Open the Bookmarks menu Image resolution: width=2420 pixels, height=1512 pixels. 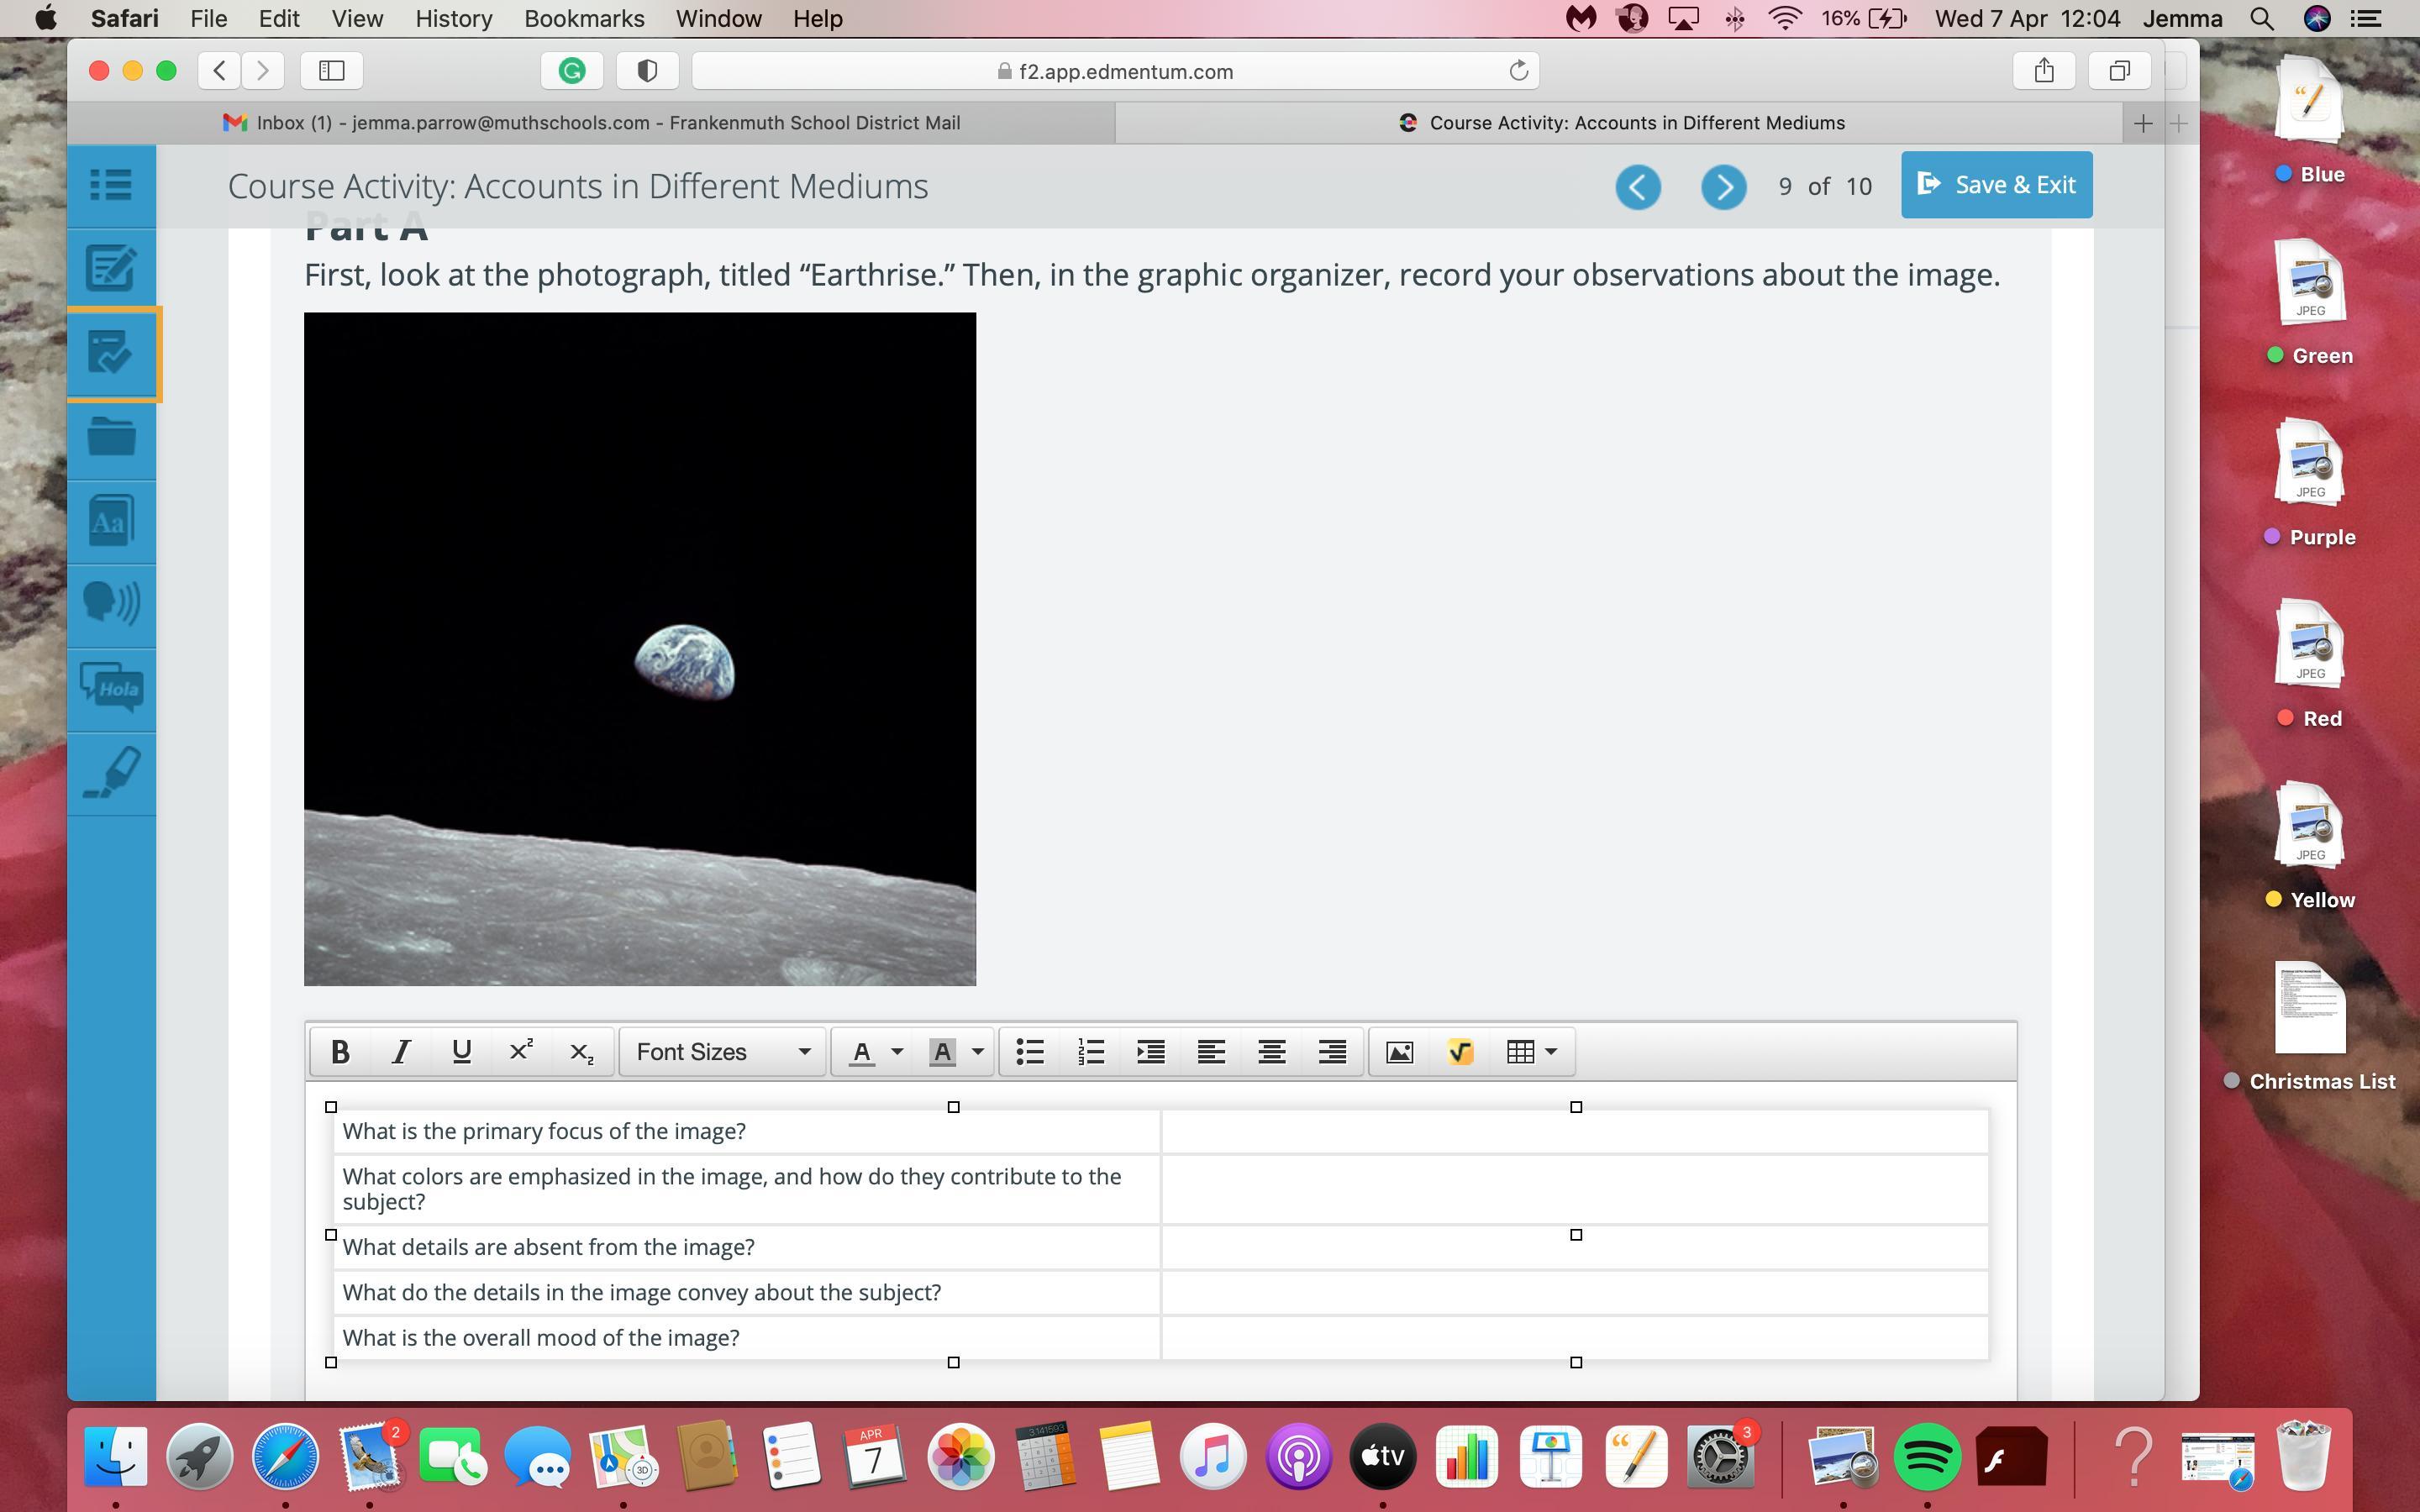point(583,18)
